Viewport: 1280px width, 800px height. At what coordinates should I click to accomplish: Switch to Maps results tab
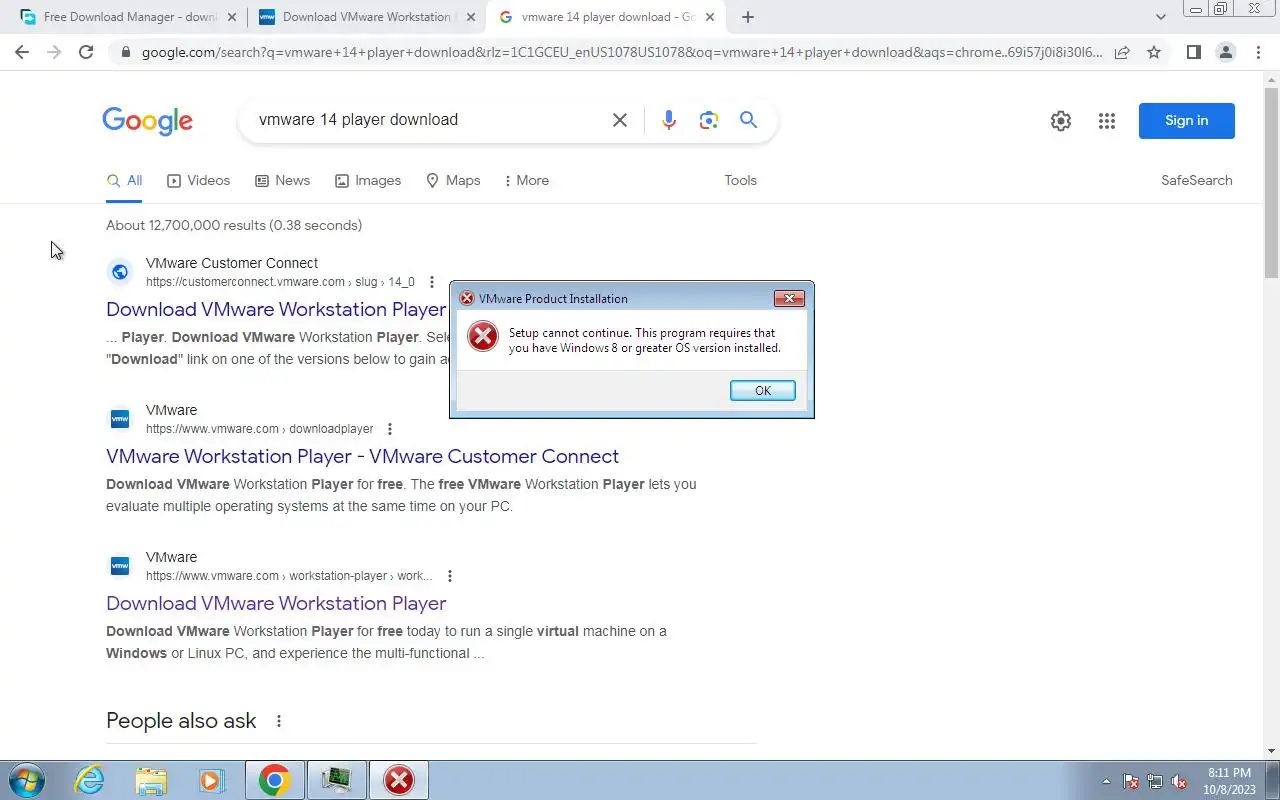pos(453,181)
